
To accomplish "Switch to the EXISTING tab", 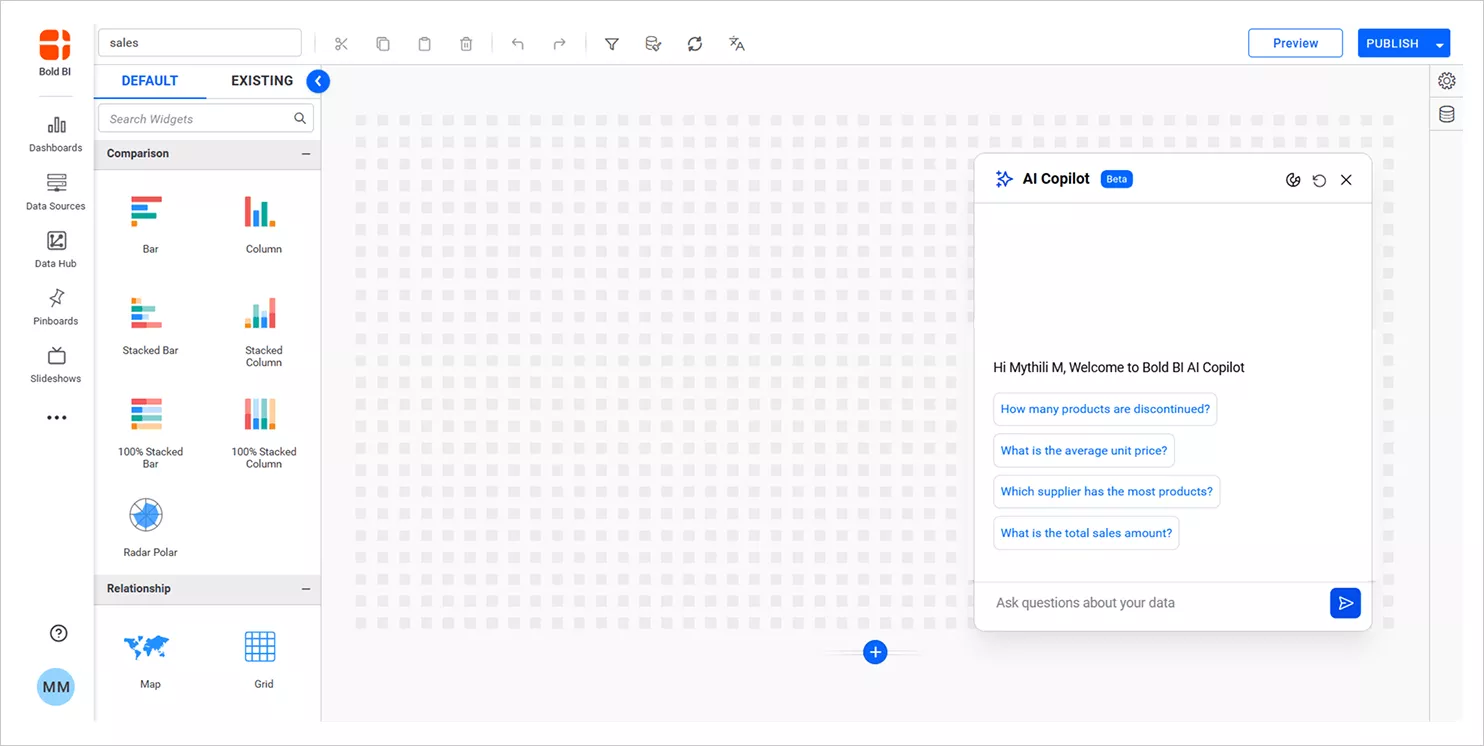I will point(261,80).
